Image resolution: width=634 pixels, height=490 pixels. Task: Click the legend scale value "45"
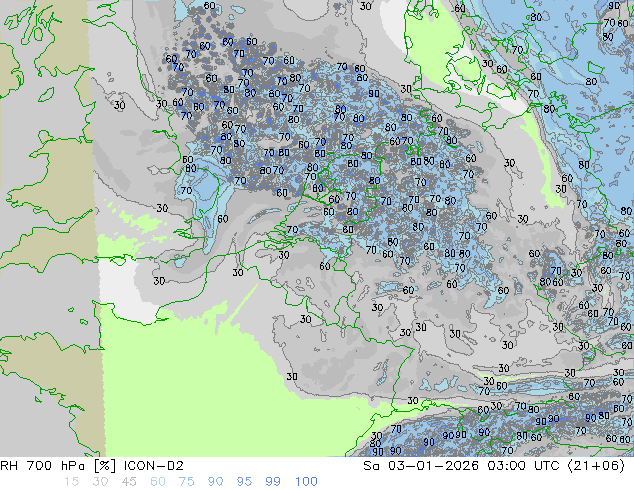129,482
